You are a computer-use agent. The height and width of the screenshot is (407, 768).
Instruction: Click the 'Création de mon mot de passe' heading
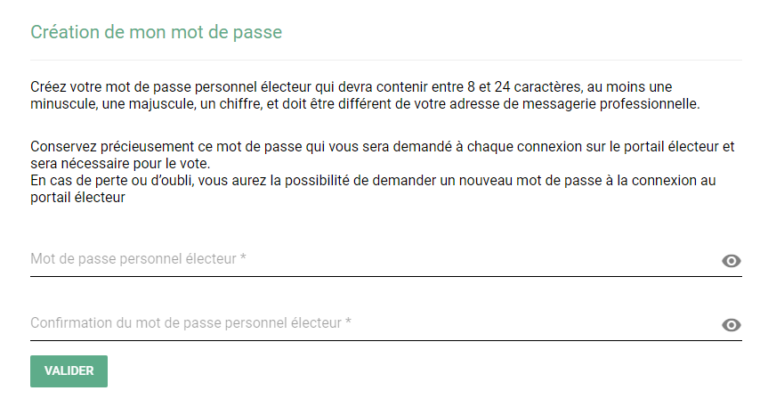[x=156, y=32]
